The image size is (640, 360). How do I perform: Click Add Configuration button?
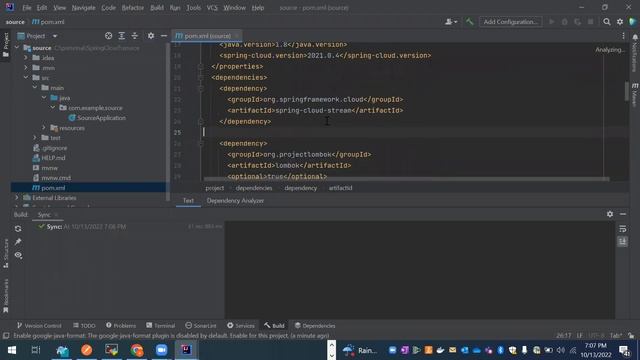510,22
